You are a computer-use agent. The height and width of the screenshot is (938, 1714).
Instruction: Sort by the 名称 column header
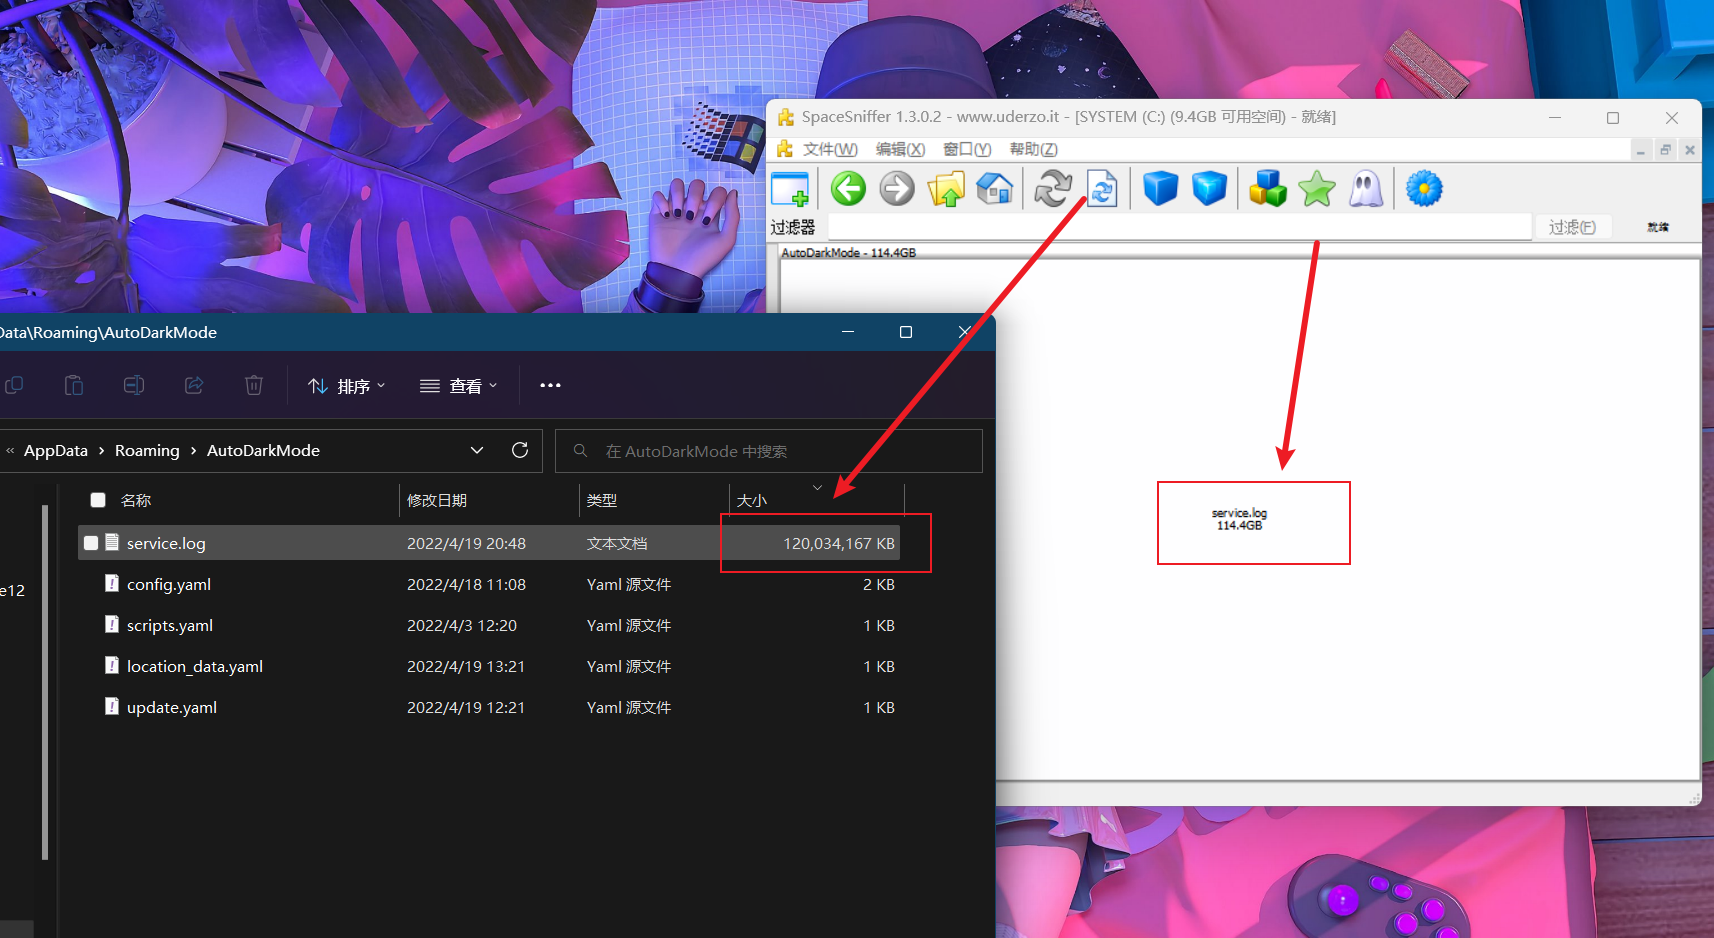[135, 500]
